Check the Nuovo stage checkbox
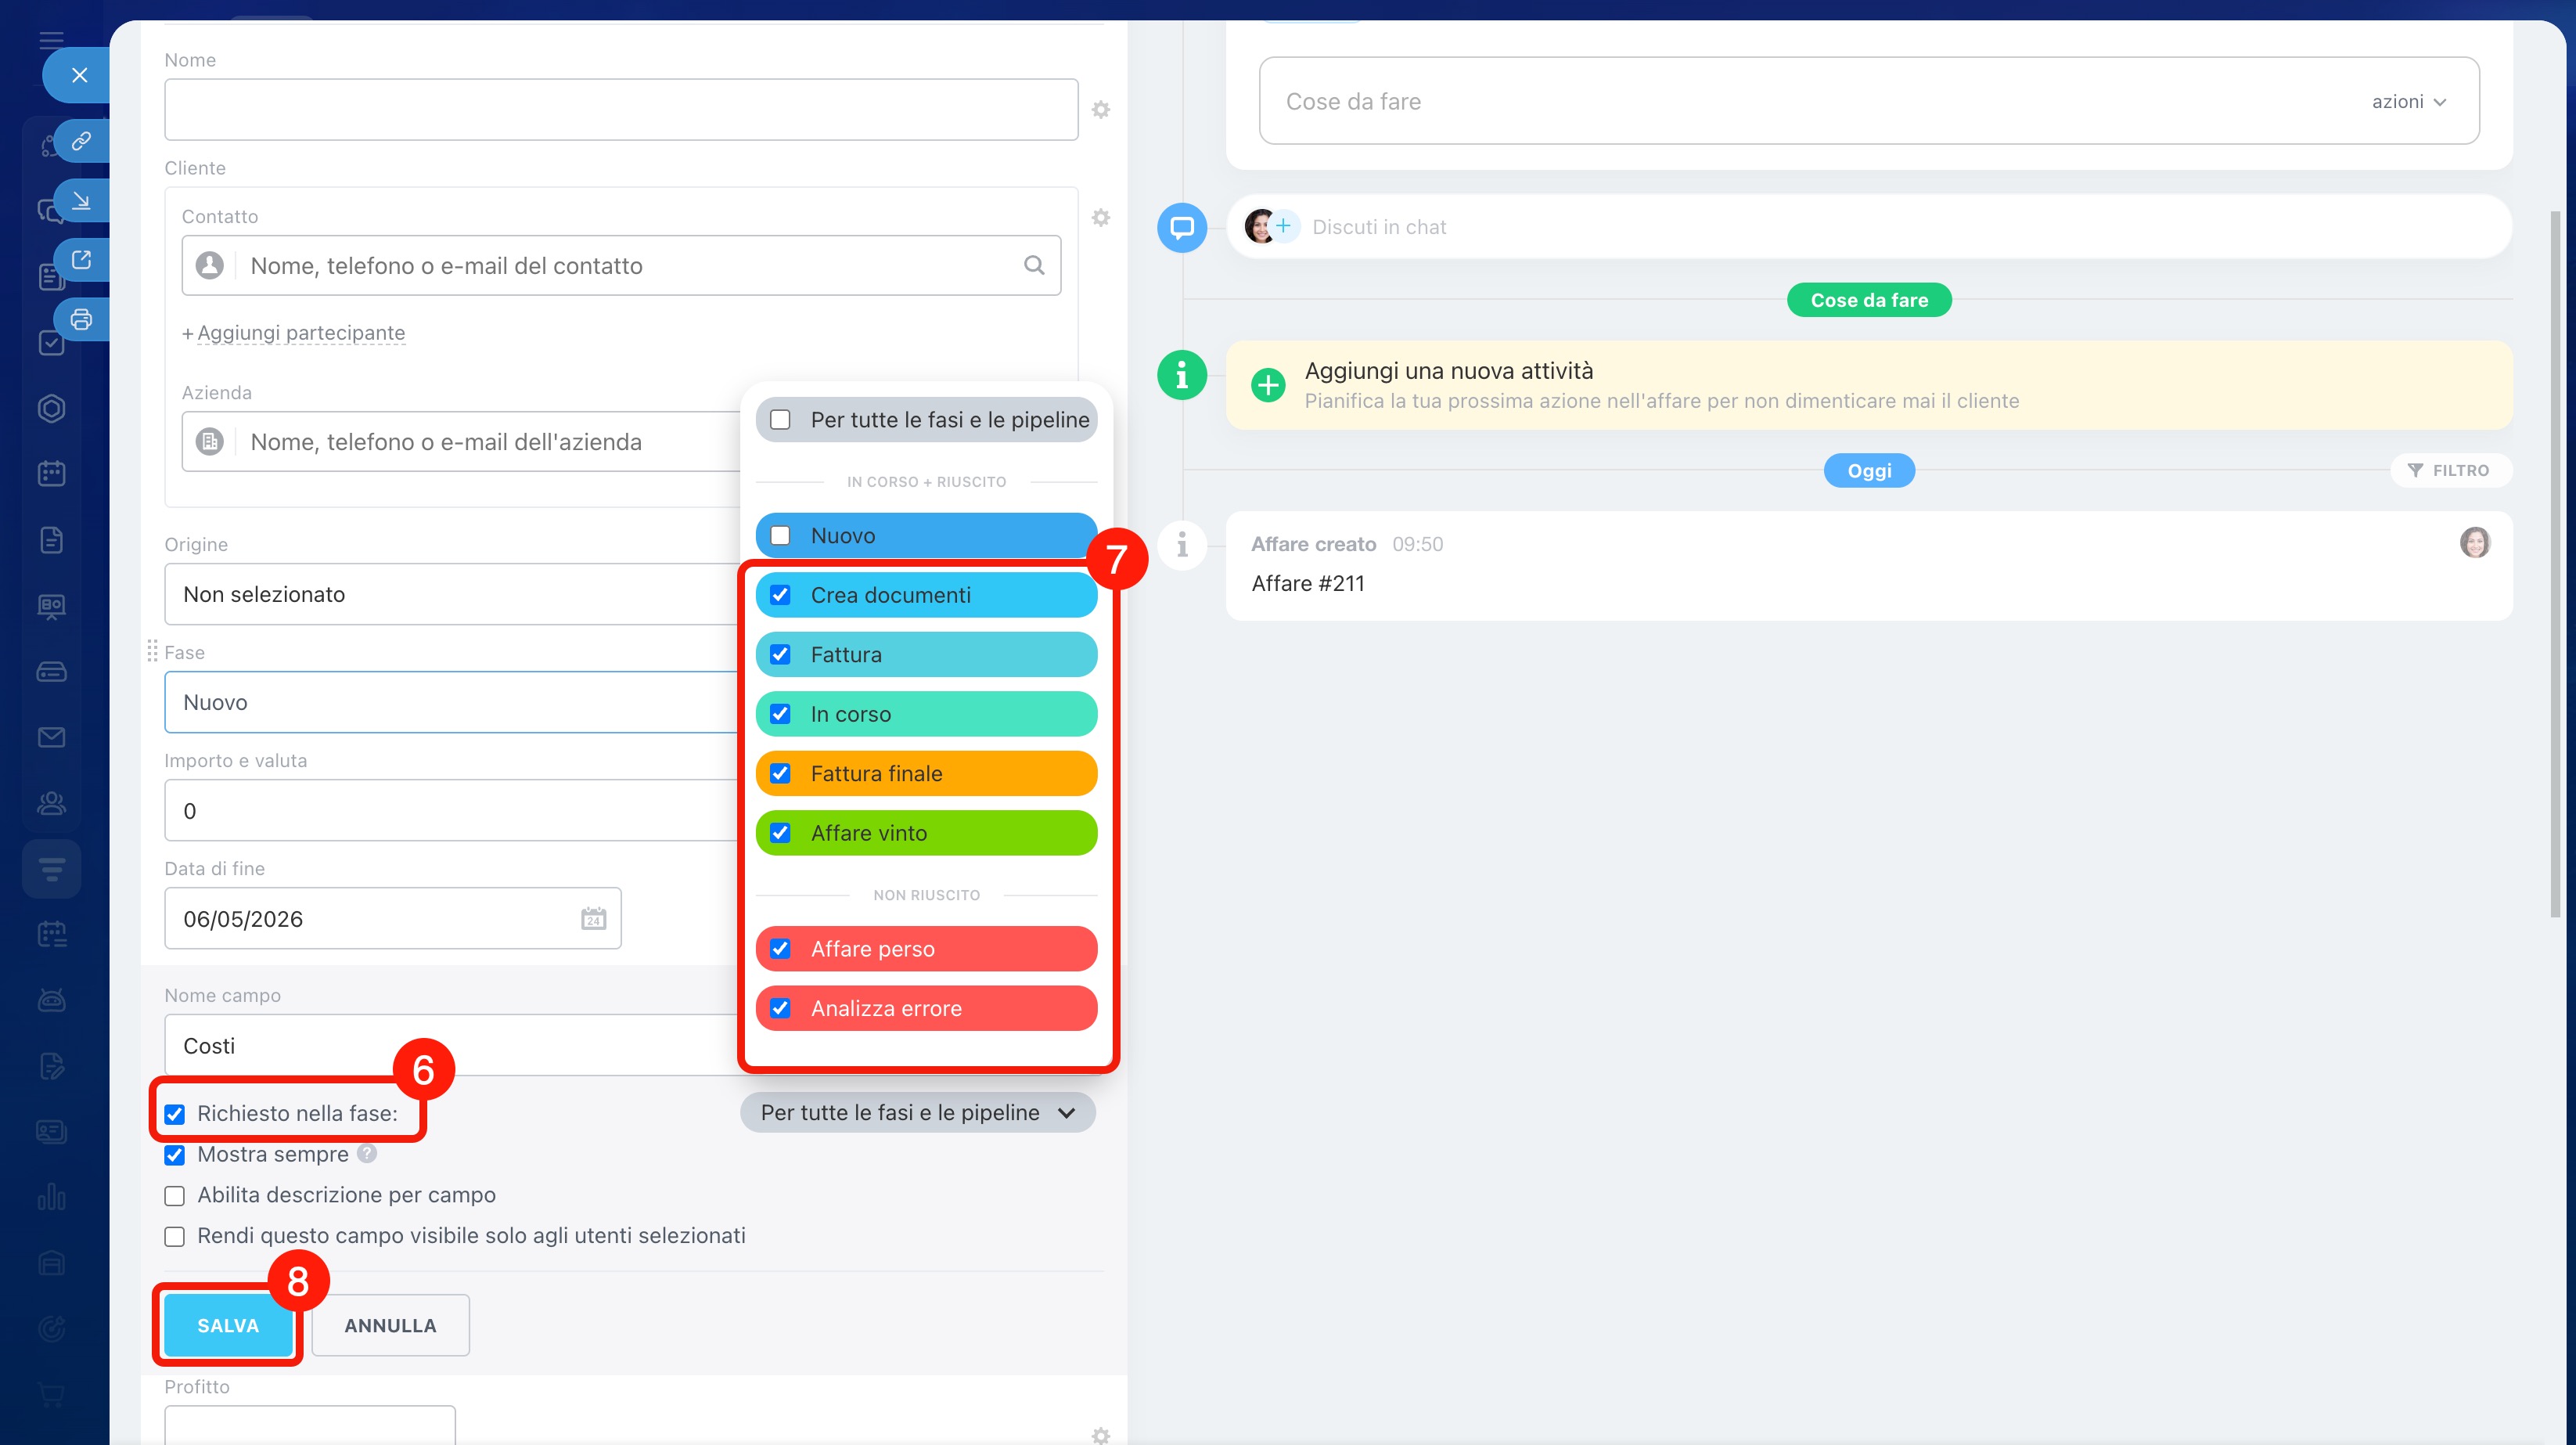The width and height of the screenshot is (2576, 1445). tap(780, 536)
